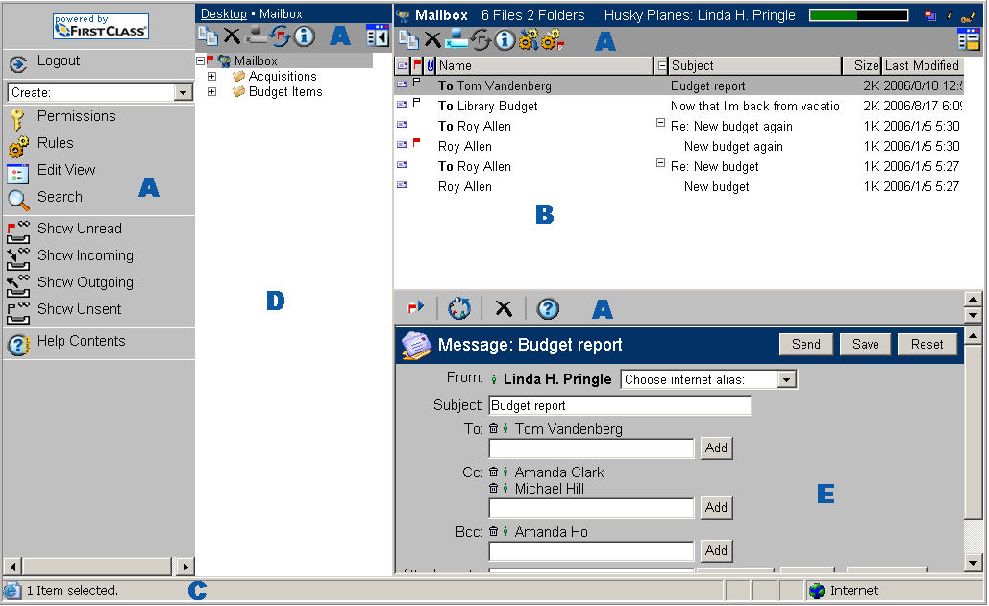Click the Rules gears icon
989x606 pixels.
pos(18,146)
